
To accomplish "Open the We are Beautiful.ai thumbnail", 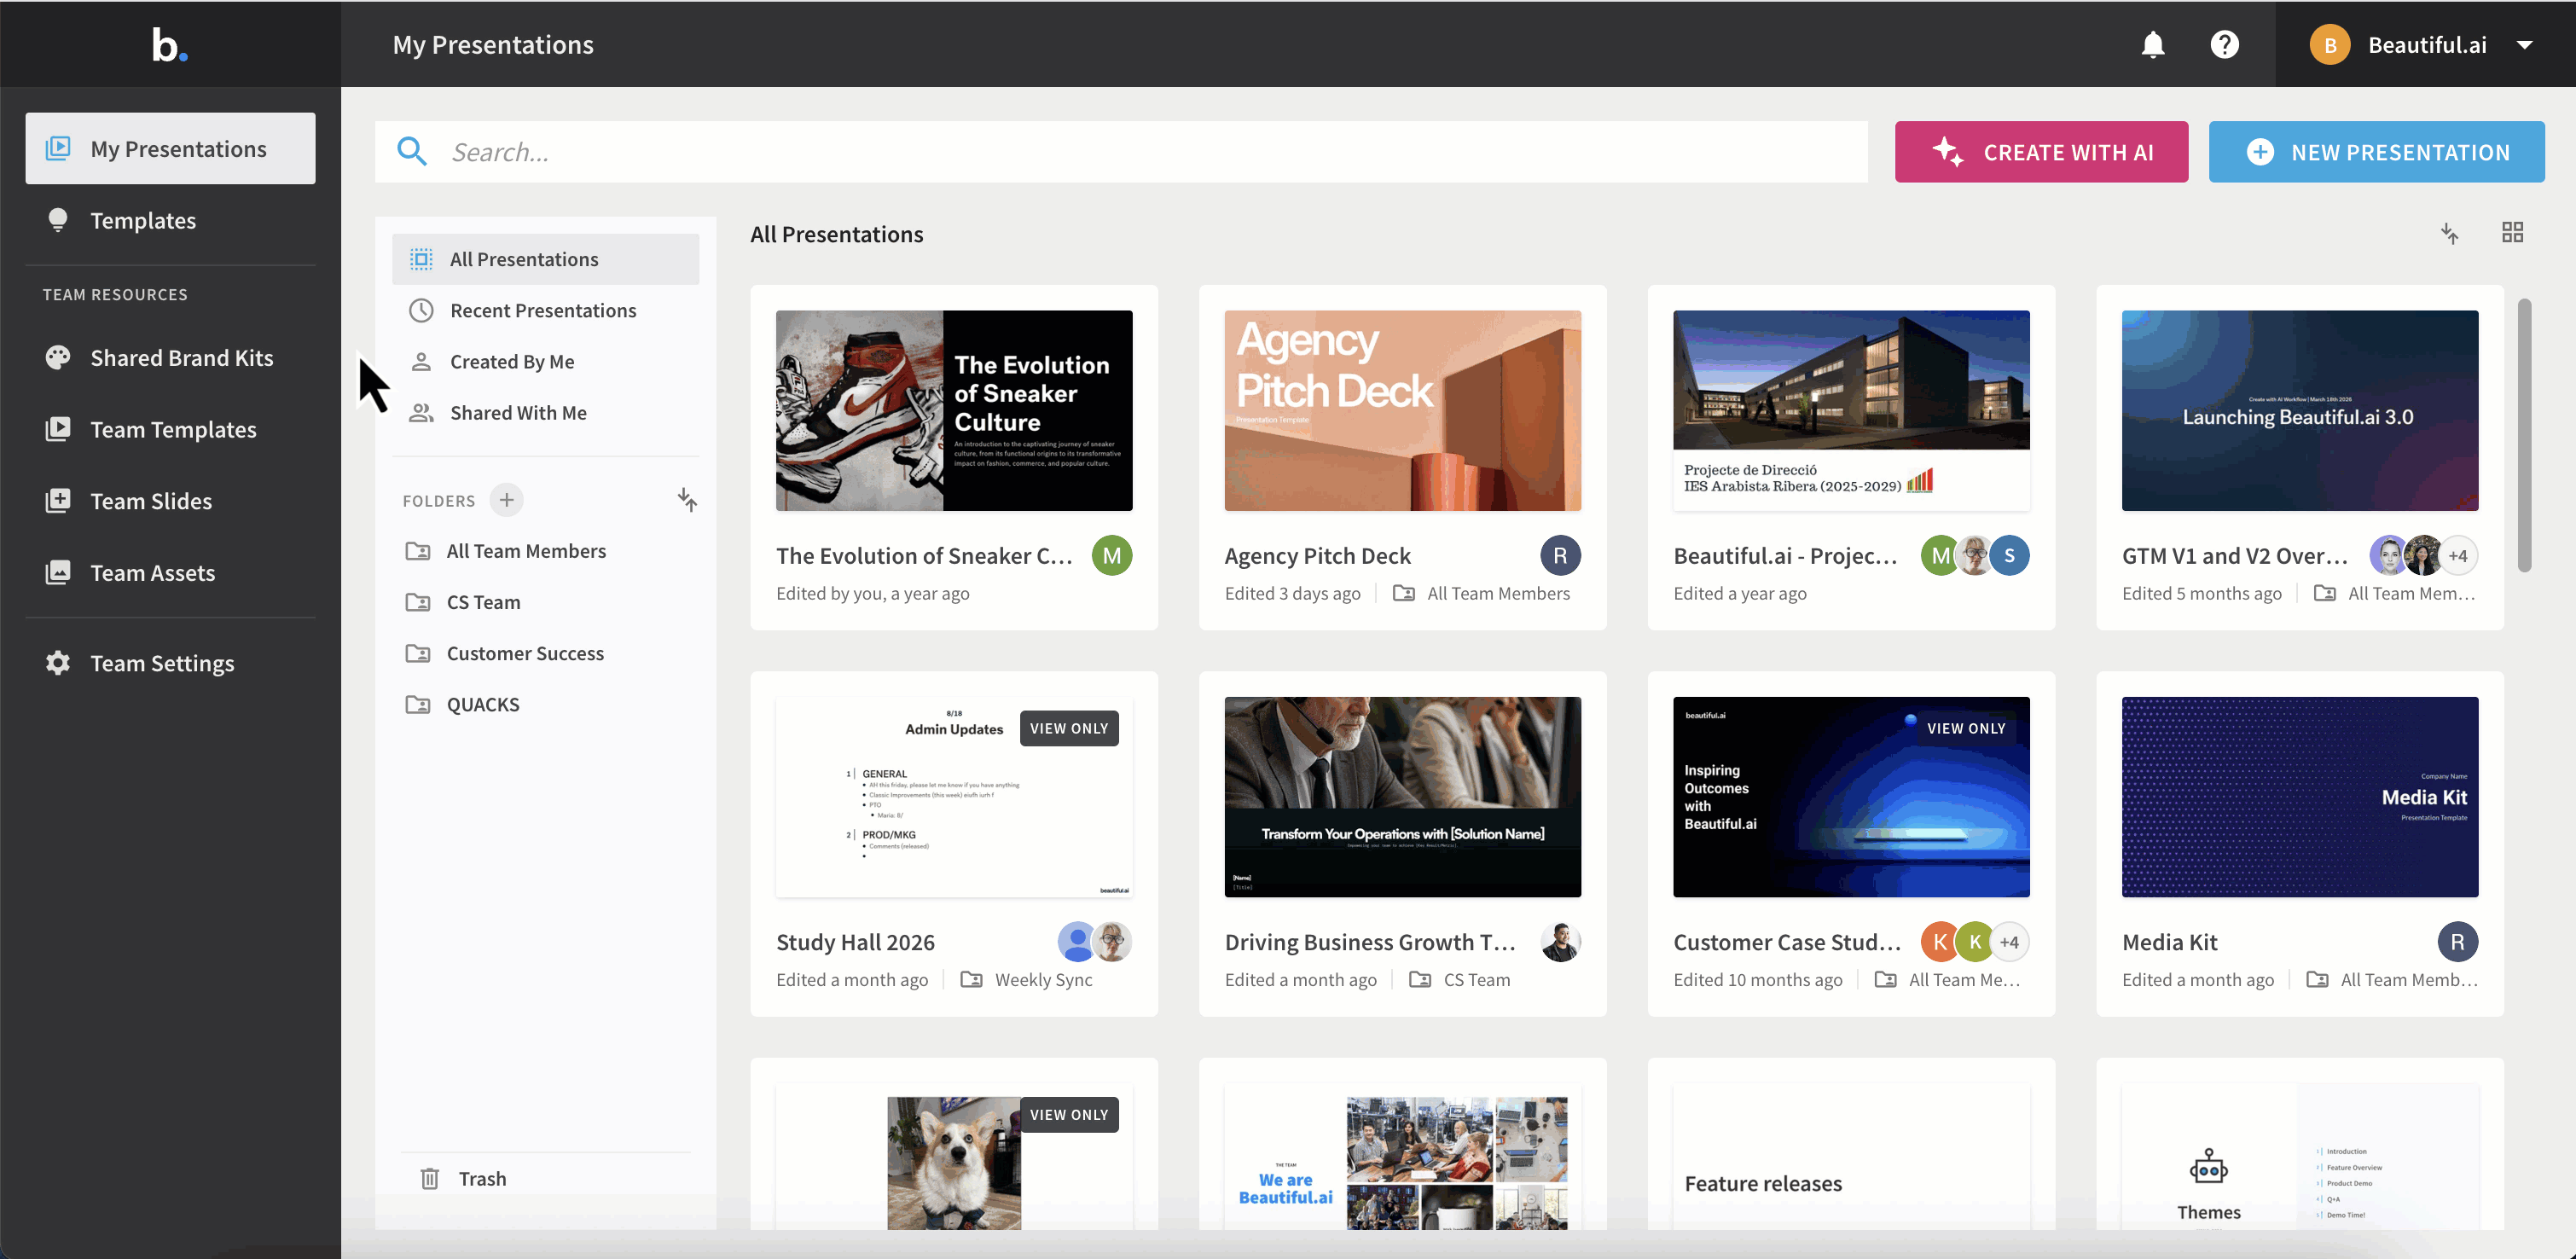I will click(x=1403, y=1157).
